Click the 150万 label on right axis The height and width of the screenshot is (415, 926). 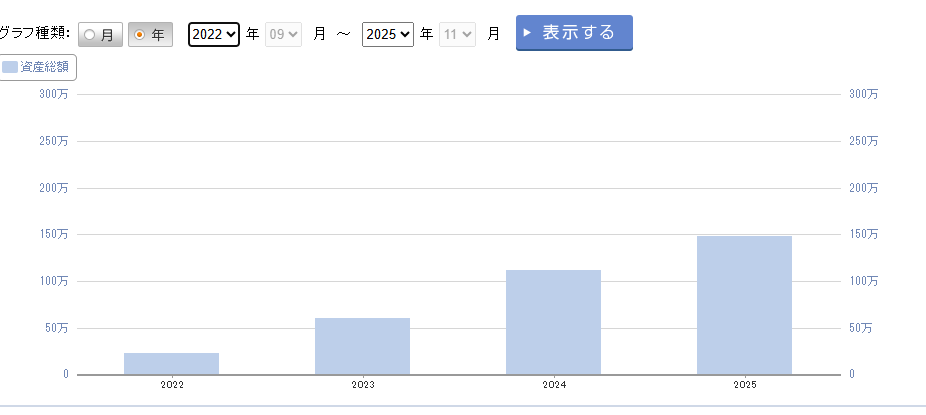(x=863, y=234)
